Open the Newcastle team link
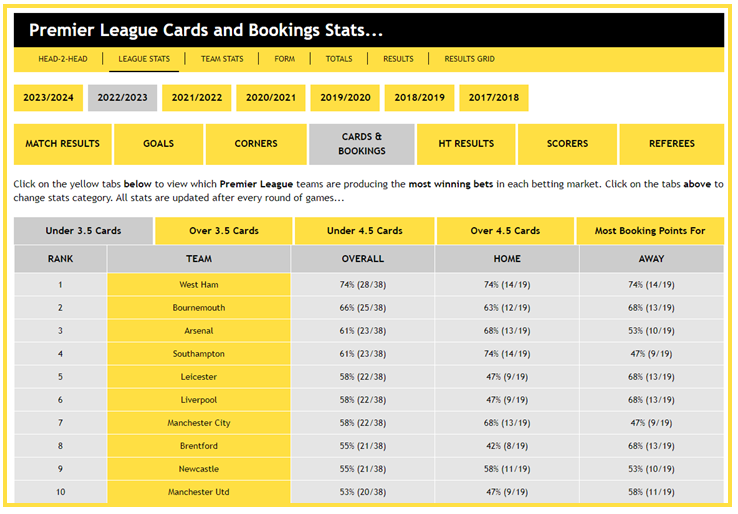This screenshot has width=738, height=514. [x=199, y=469]
